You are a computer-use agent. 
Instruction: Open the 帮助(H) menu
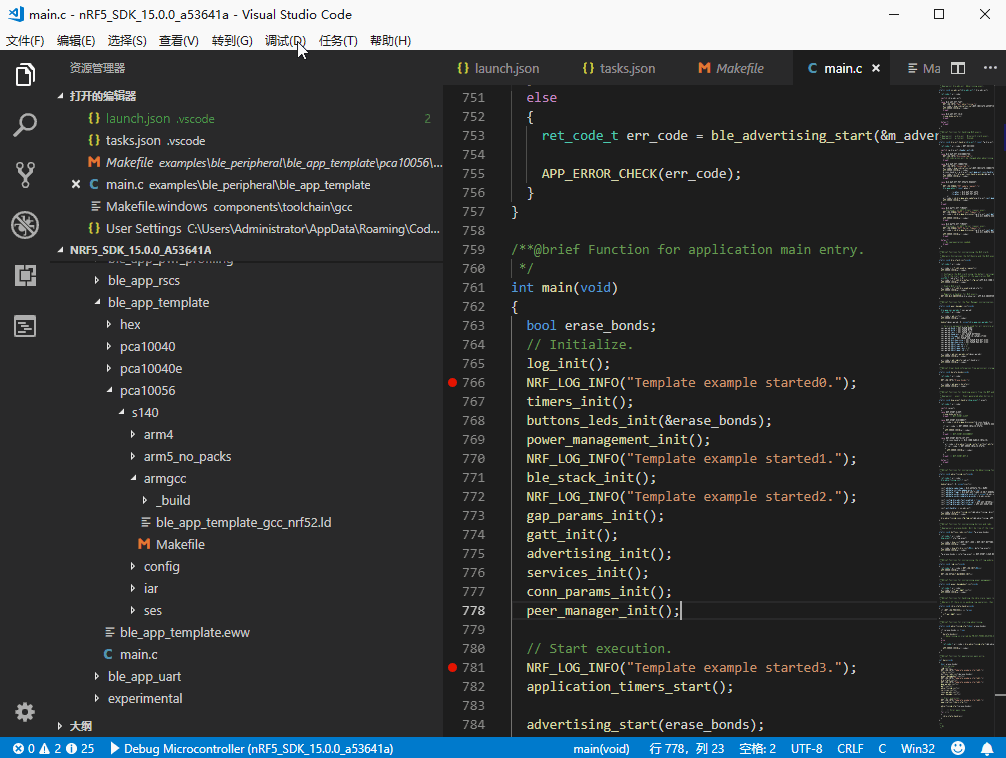pos(390,40)
